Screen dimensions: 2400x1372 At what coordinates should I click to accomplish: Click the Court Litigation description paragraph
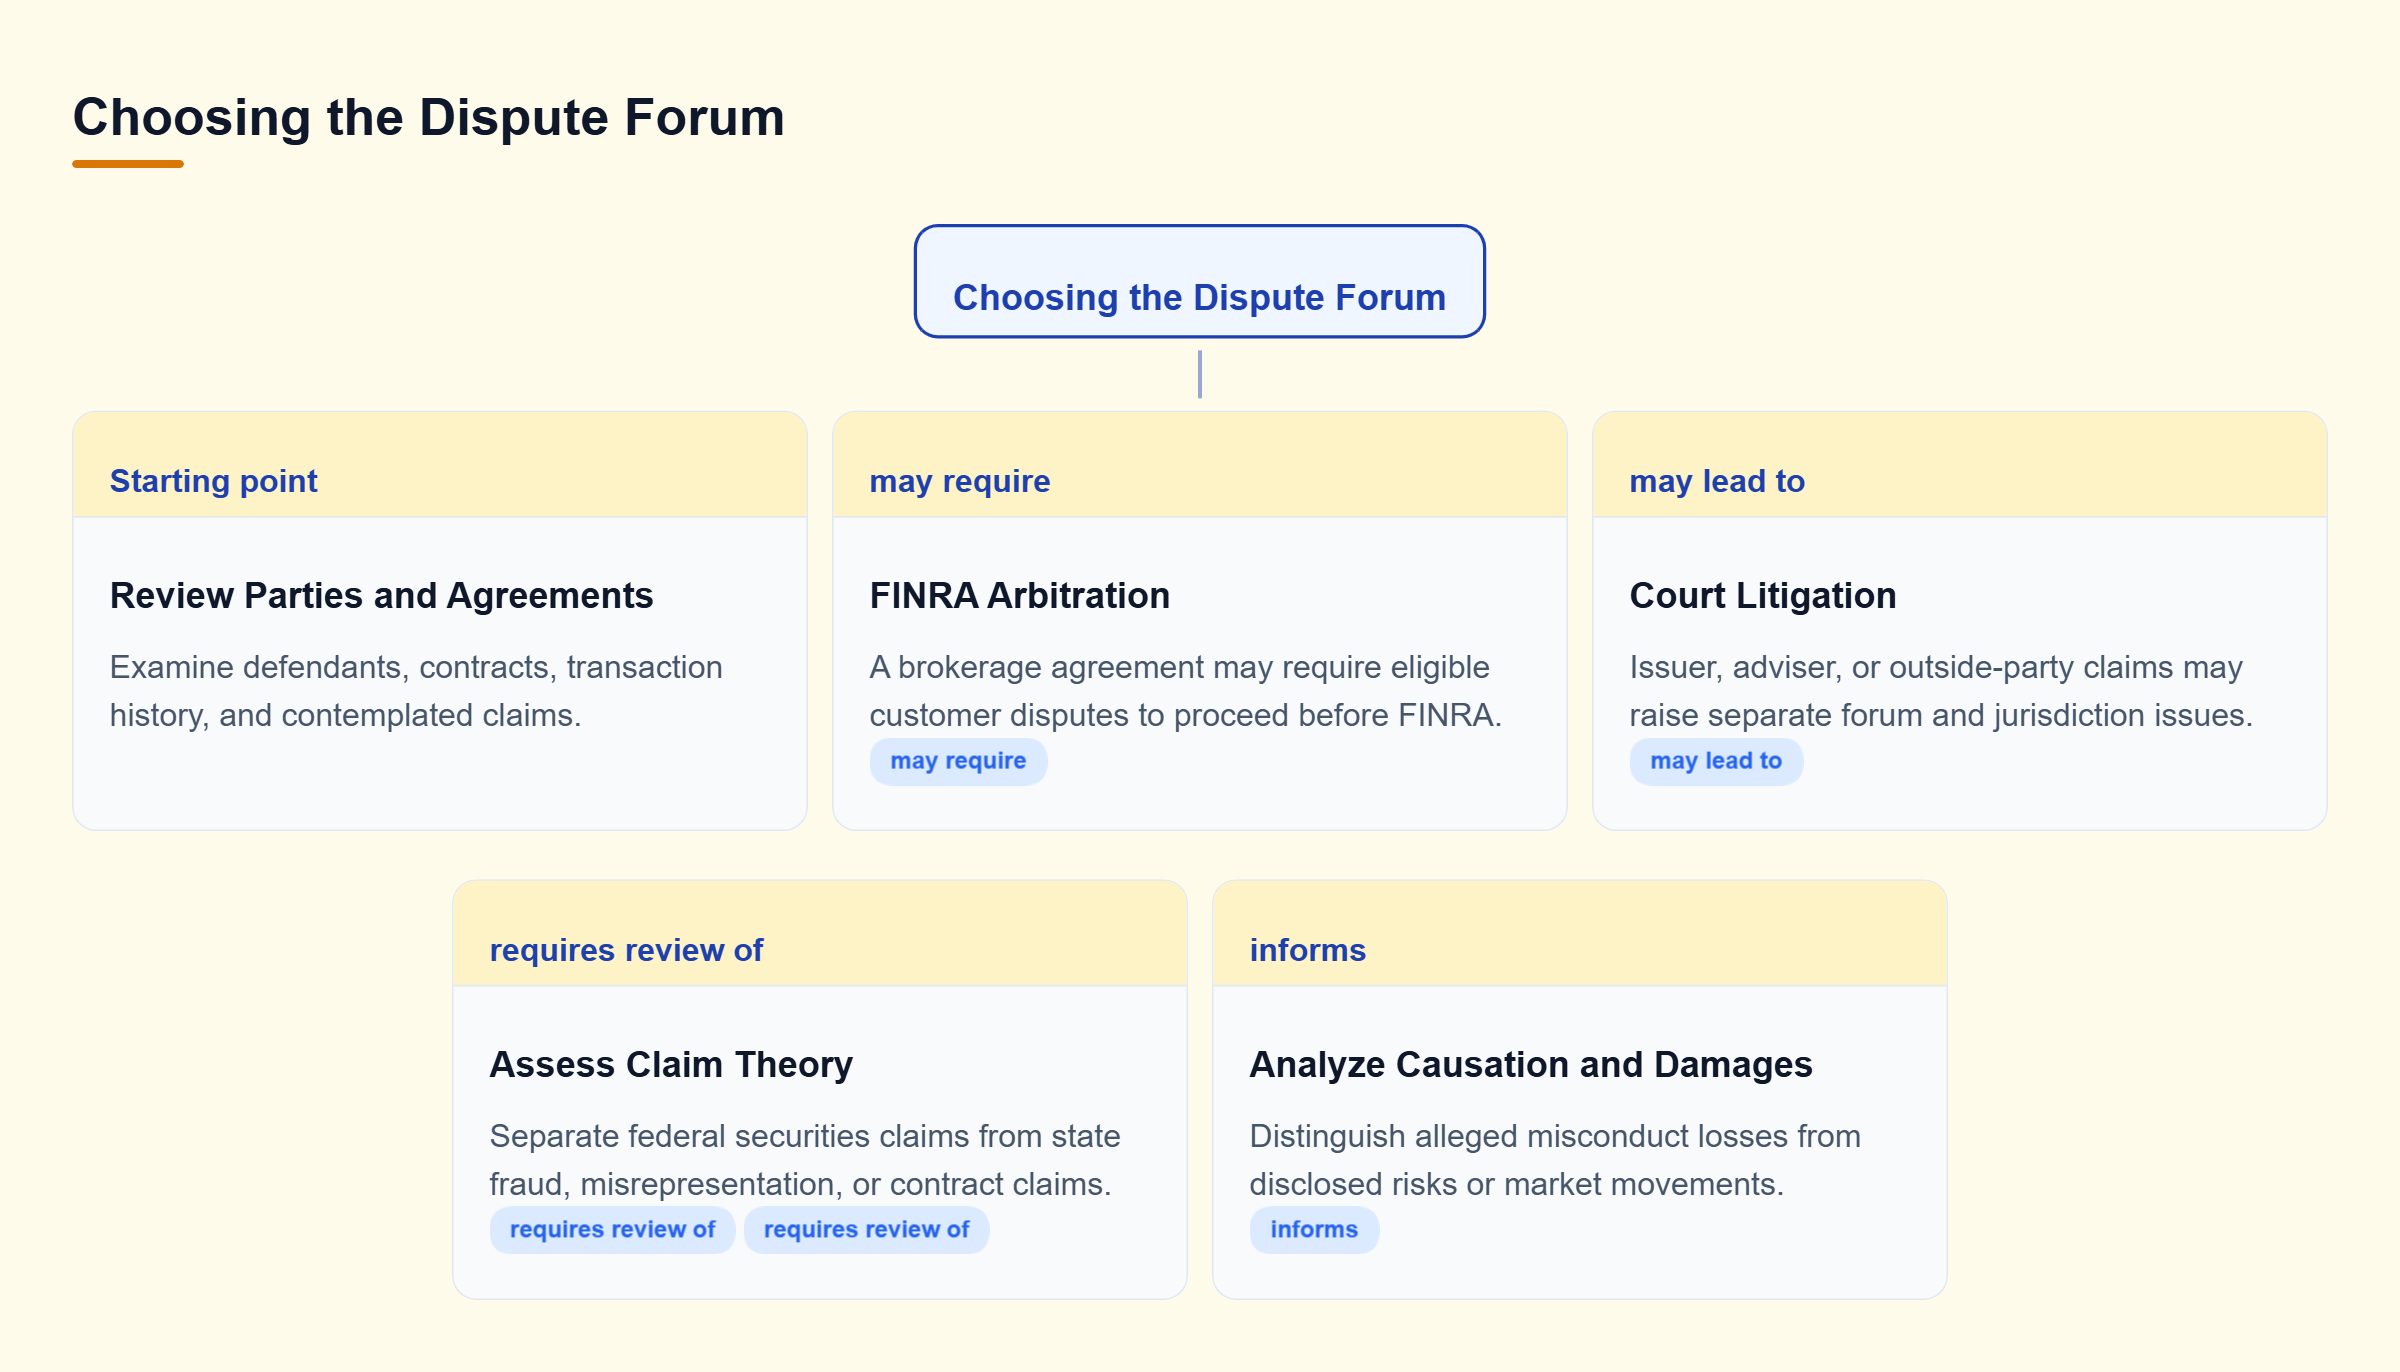point(1940,691)
